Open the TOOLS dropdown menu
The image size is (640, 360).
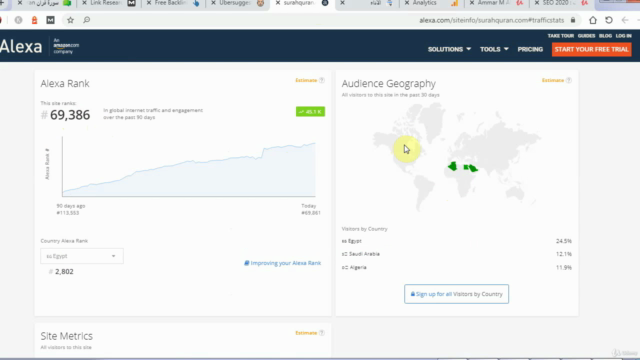pos(494,49)
